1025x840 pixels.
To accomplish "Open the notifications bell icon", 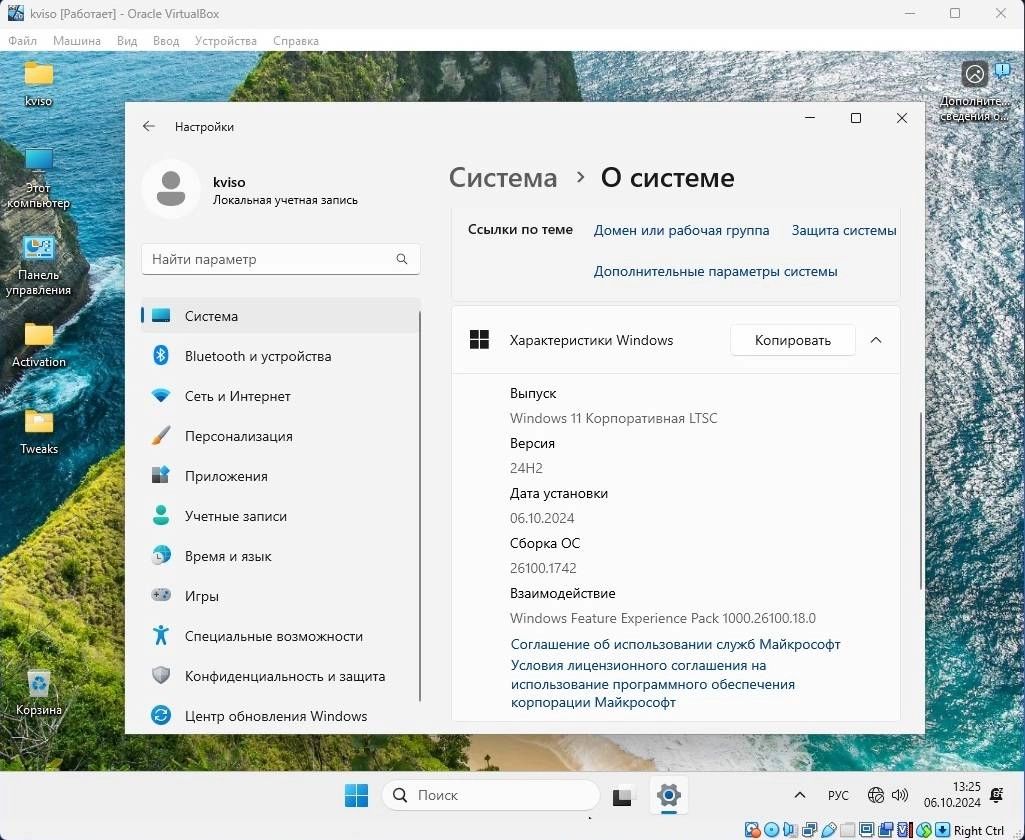I will tap(997, 795).
